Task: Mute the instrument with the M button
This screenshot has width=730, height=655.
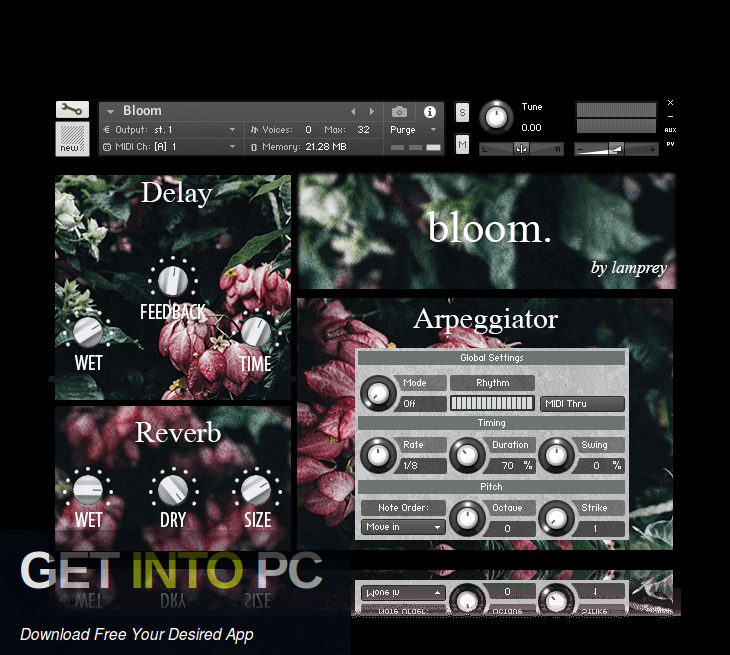Action: pyautogui.click(x=462, y=144)
